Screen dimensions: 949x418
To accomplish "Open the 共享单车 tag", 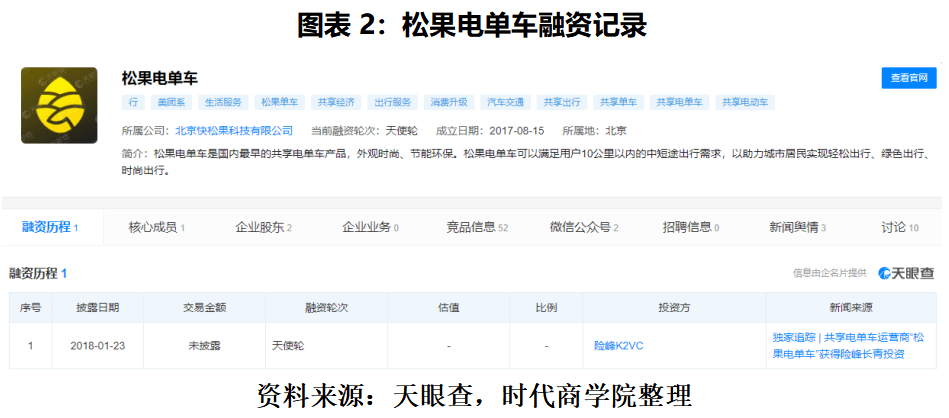I will [x=619, y=102].
